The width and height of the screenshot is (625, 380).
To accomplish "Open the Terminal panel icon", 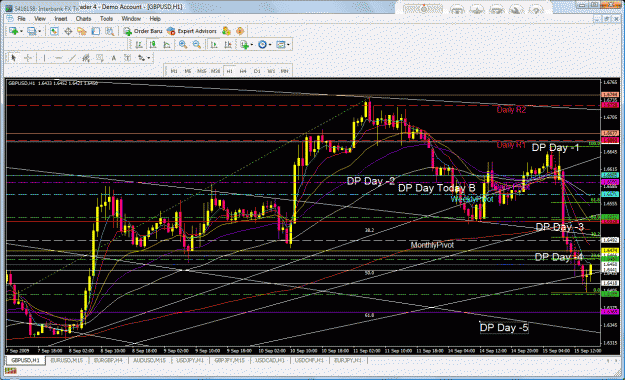I will (96, 31).
